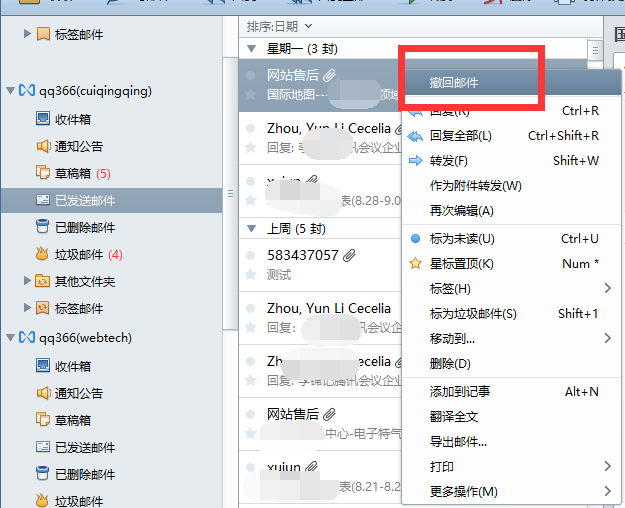Click 翻译全文 menu entry
This screenshot has height=508, width=625.
coord(454,417)
